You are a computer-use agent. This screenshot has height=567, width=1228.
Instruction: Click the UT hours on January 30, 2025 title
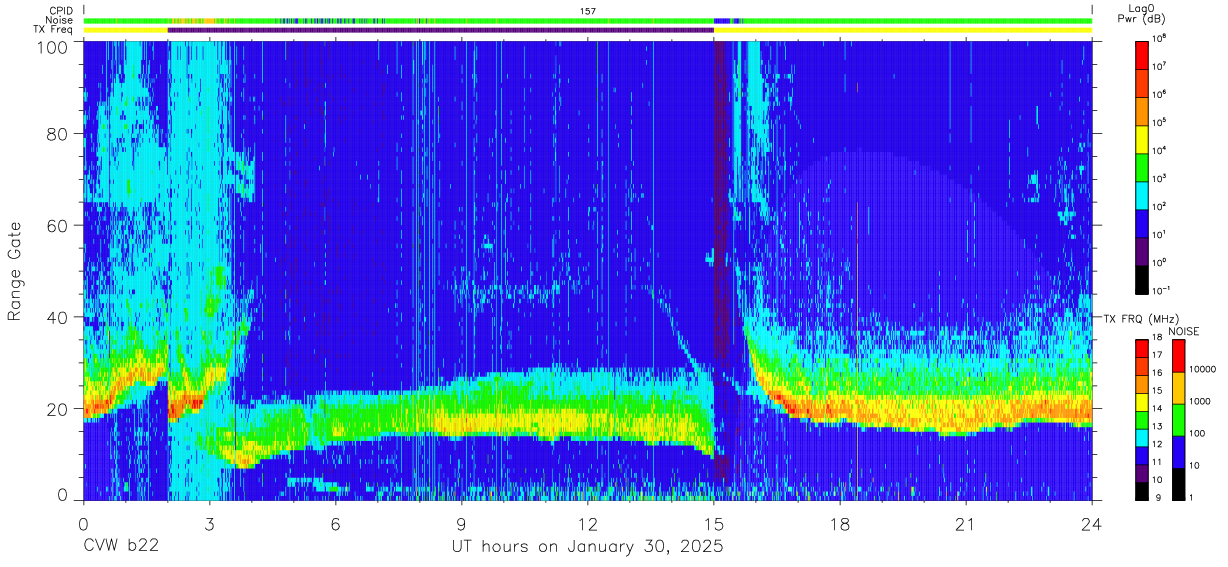[586, 548]
